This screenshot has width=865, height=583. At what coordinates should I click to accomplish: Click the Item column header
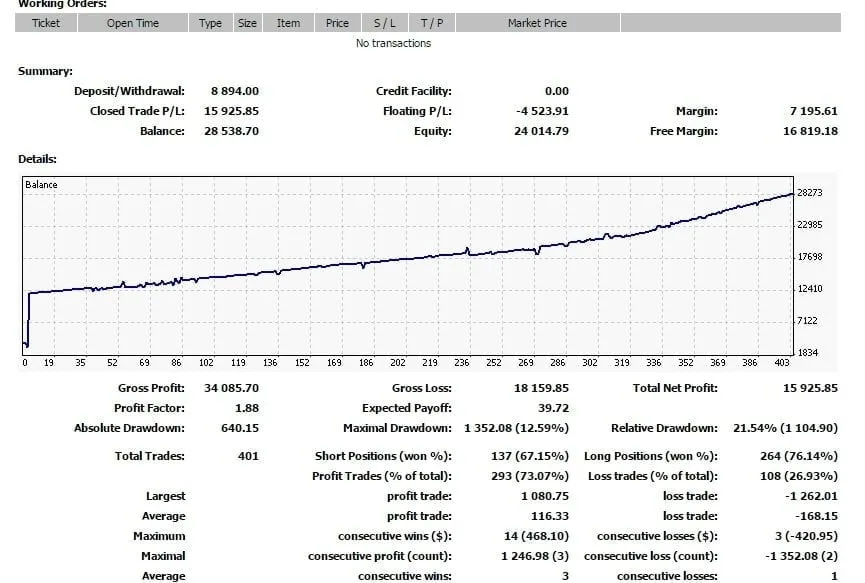click(287, 22)
